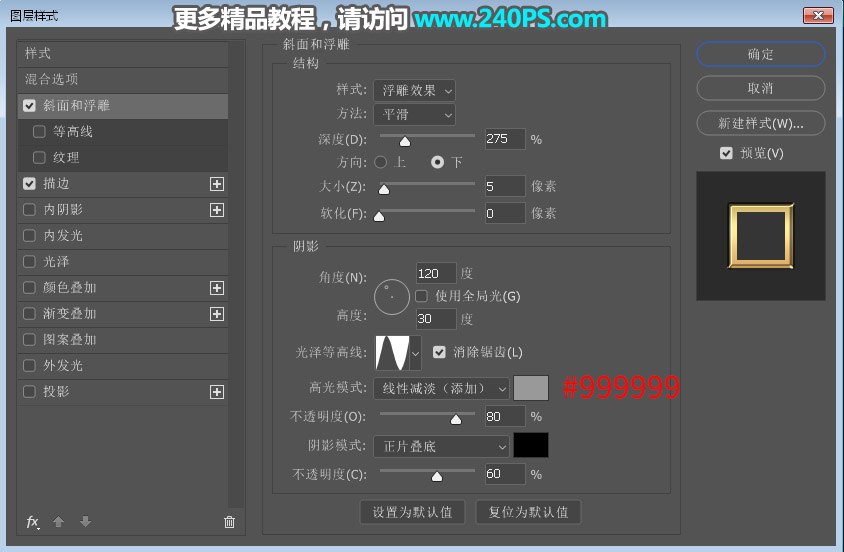Open the fx effects menu icon

(32, 522)
